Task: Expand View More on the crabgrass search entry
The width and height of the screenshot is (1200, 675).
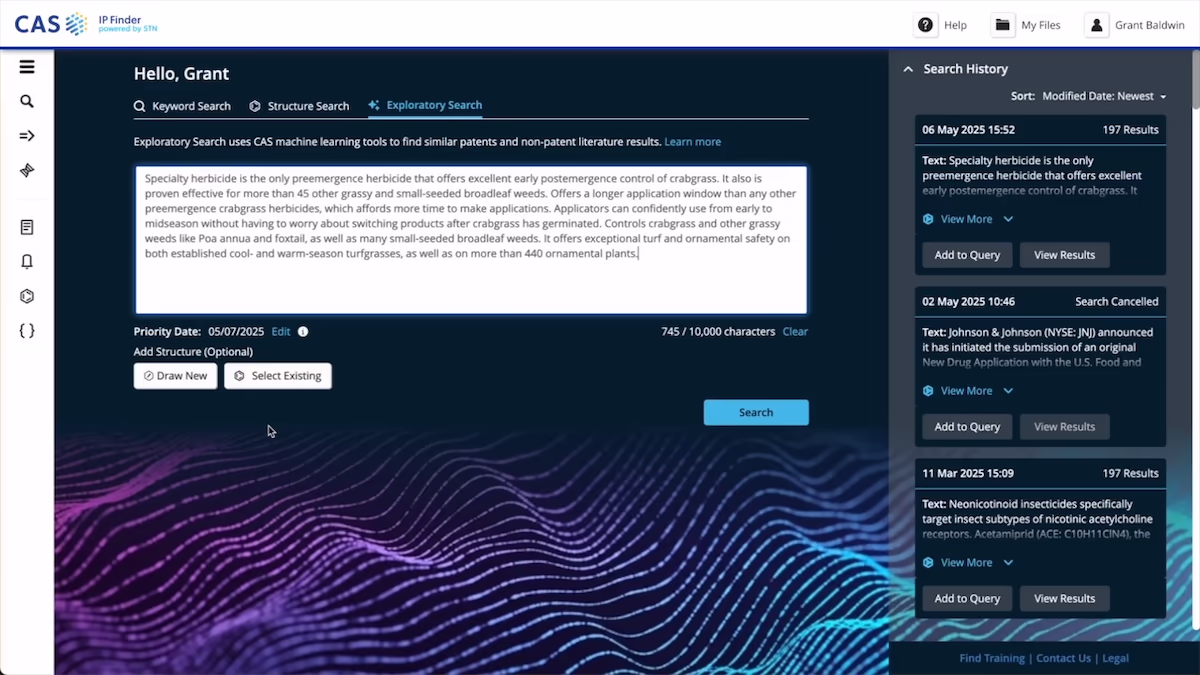Action: [x=967, y=218]
